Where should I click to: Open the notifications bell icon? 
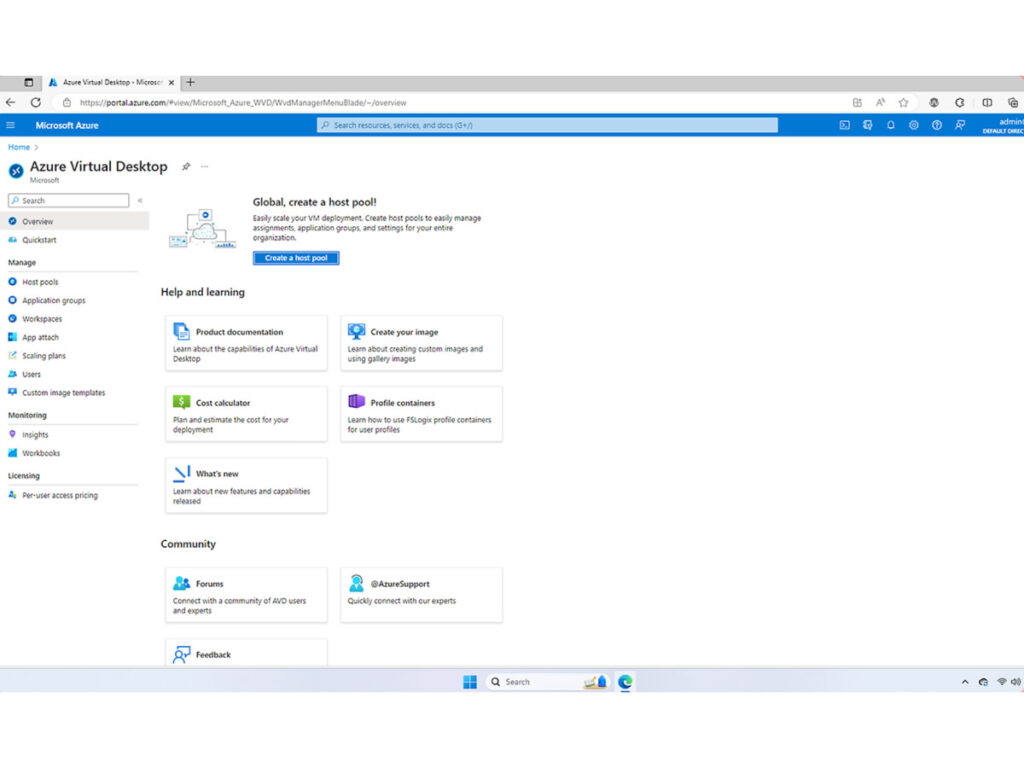(x=890, y=125)
